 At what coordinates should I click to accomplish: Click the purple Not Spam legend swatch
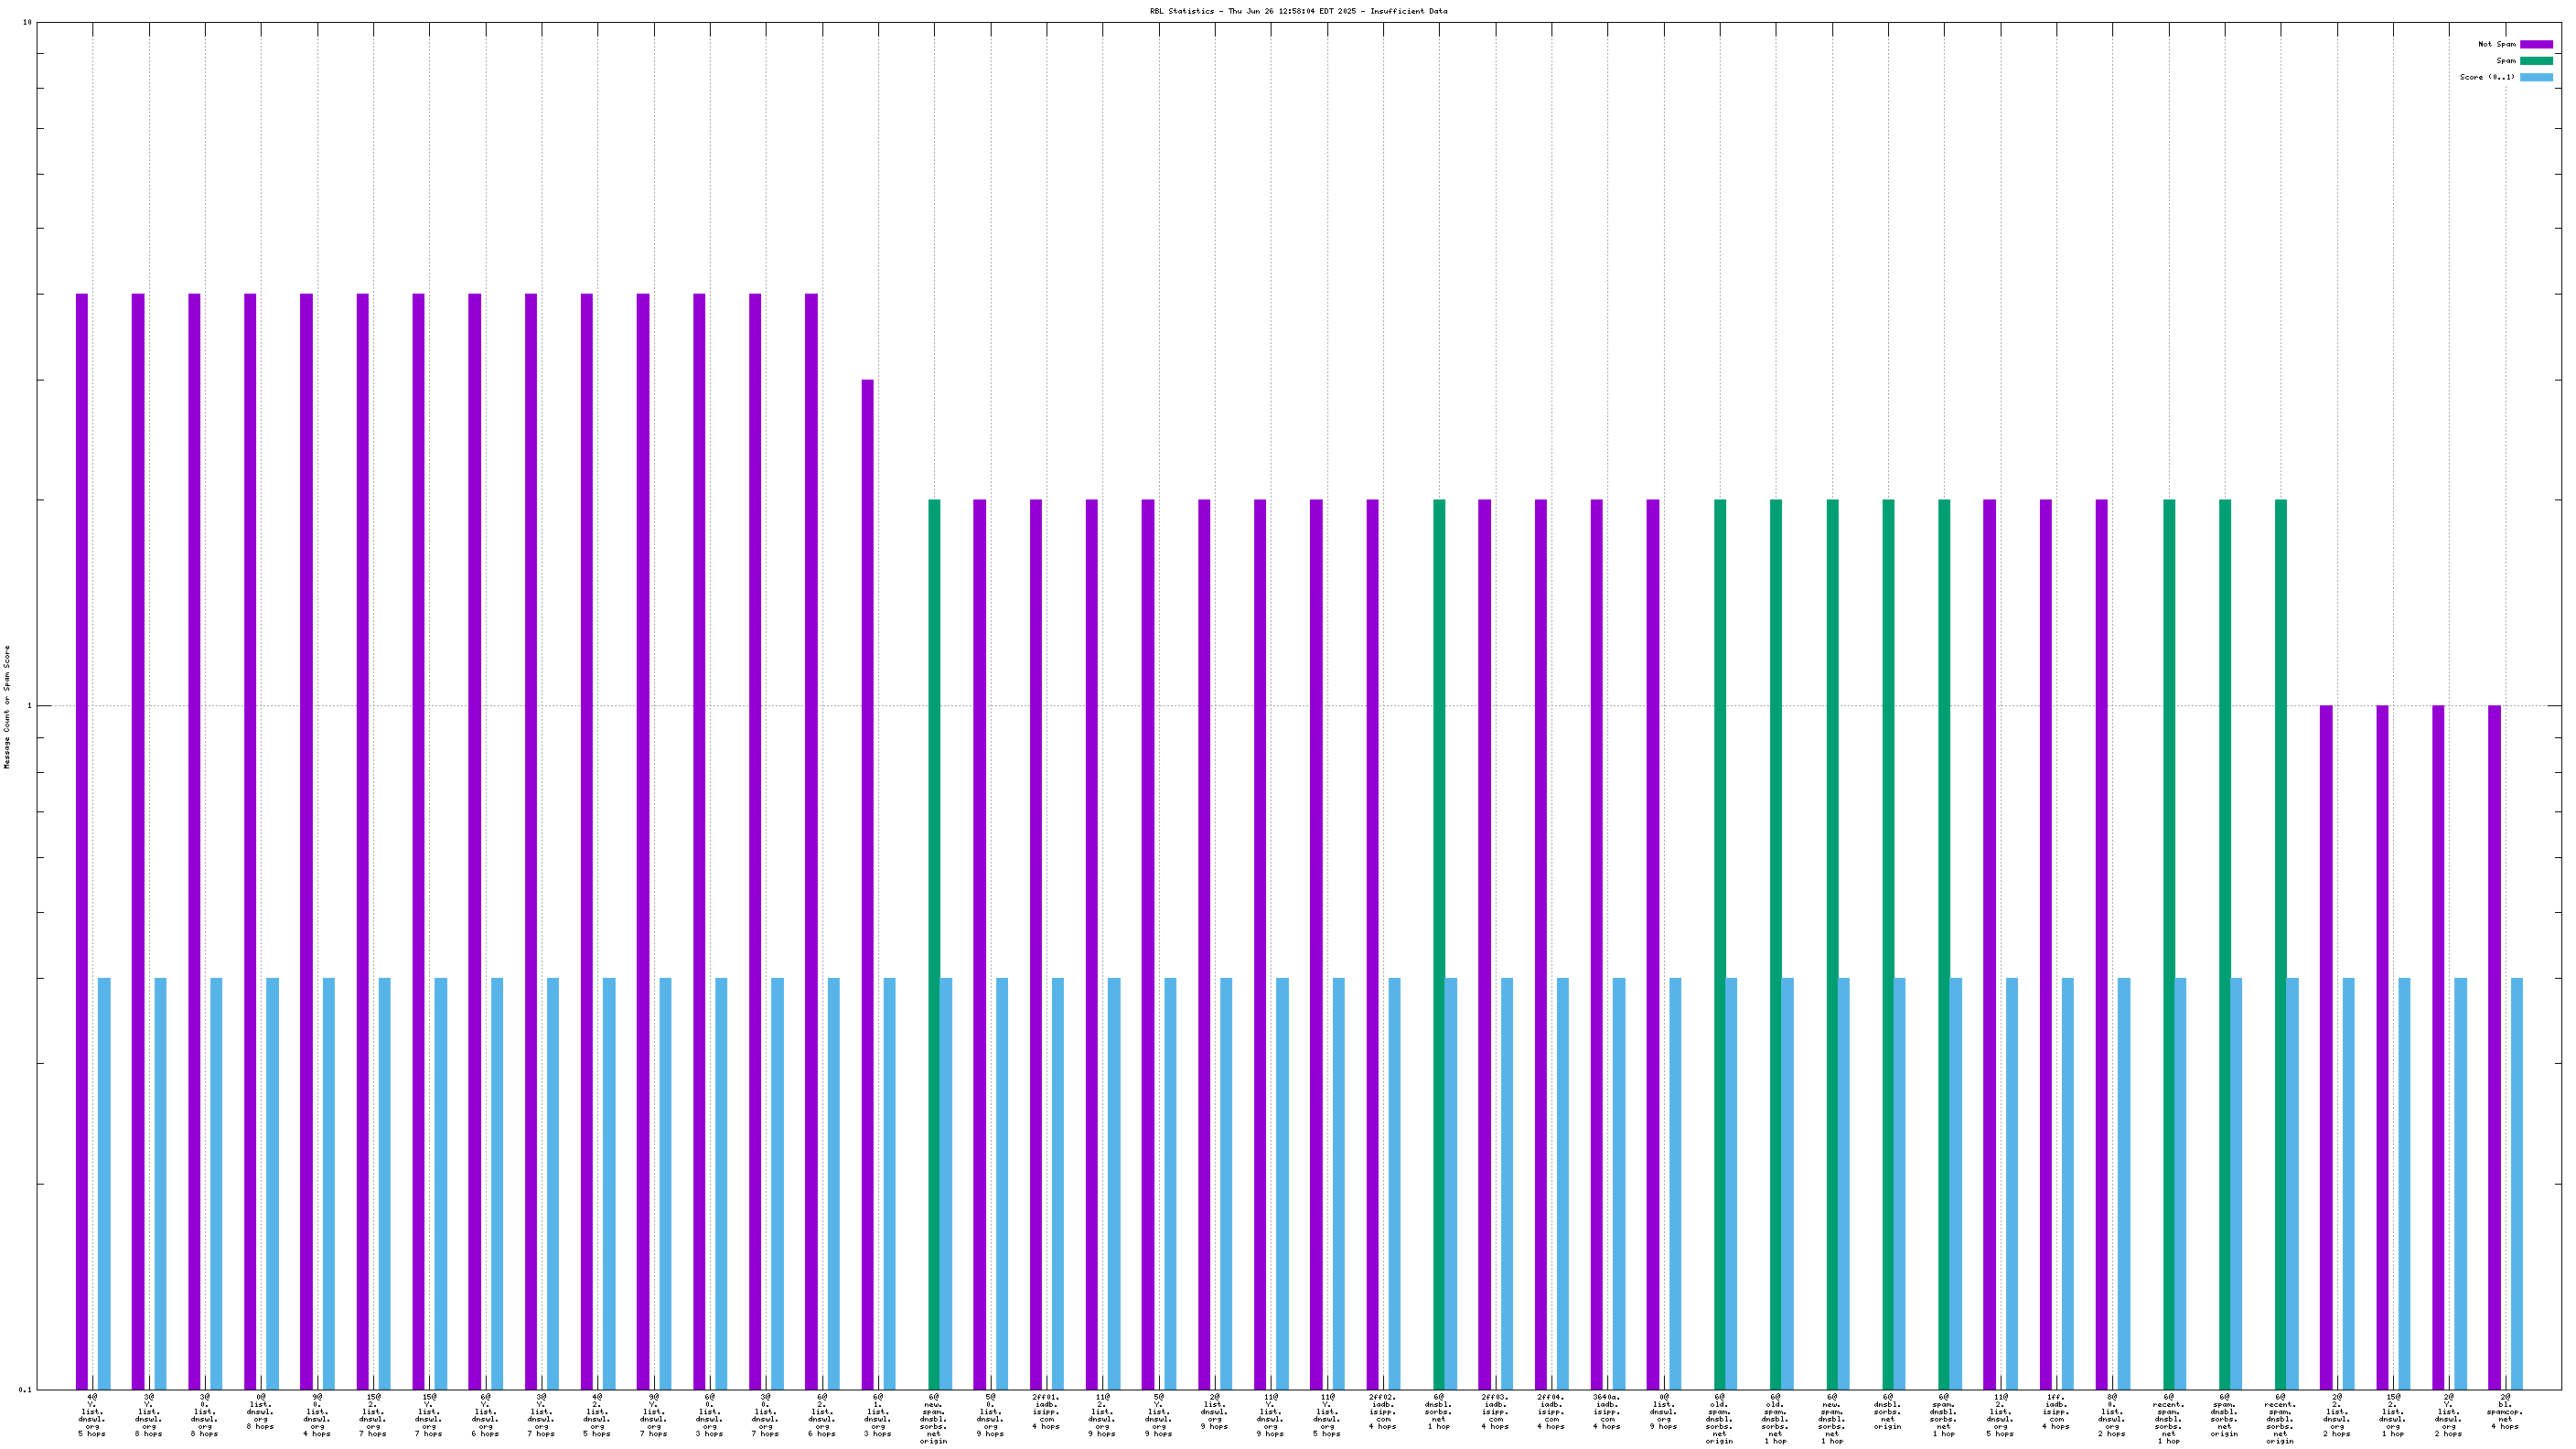point(2535,44)
